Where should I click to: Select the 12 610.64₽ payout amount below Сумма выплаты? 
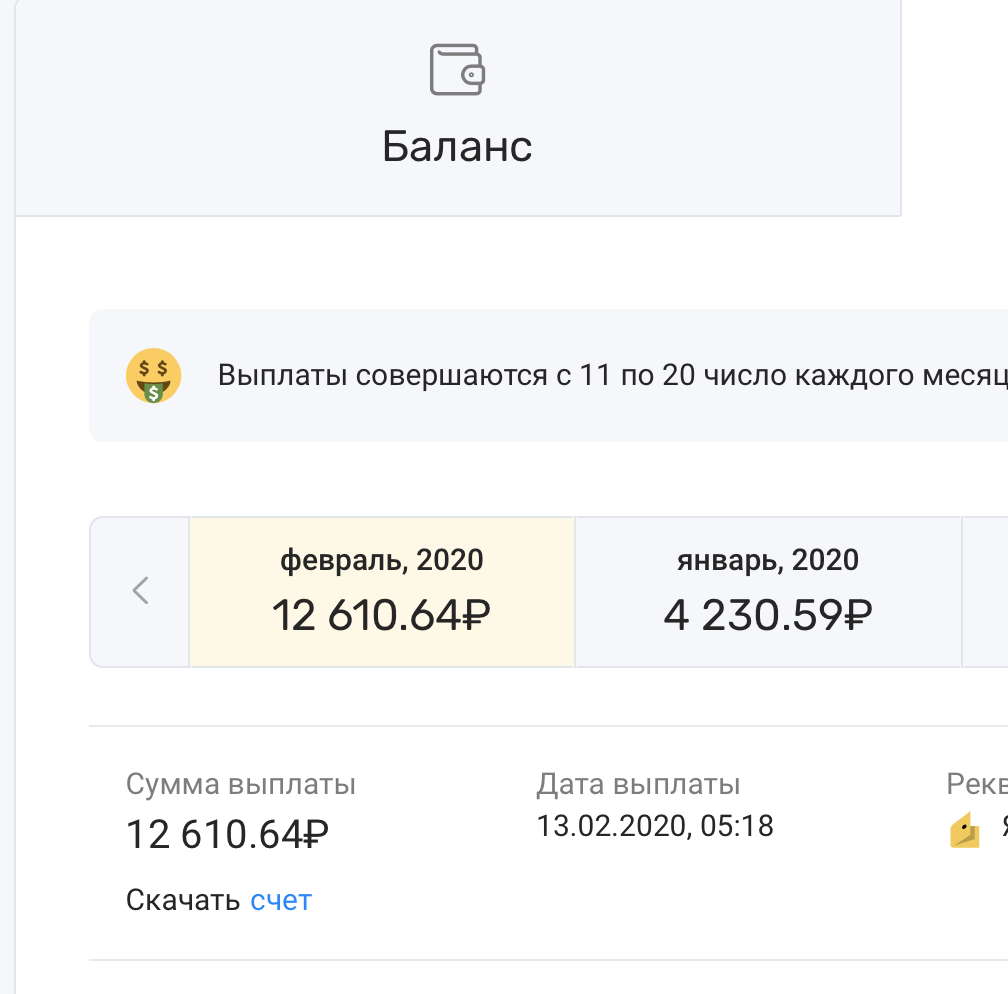tap(228, 835)
